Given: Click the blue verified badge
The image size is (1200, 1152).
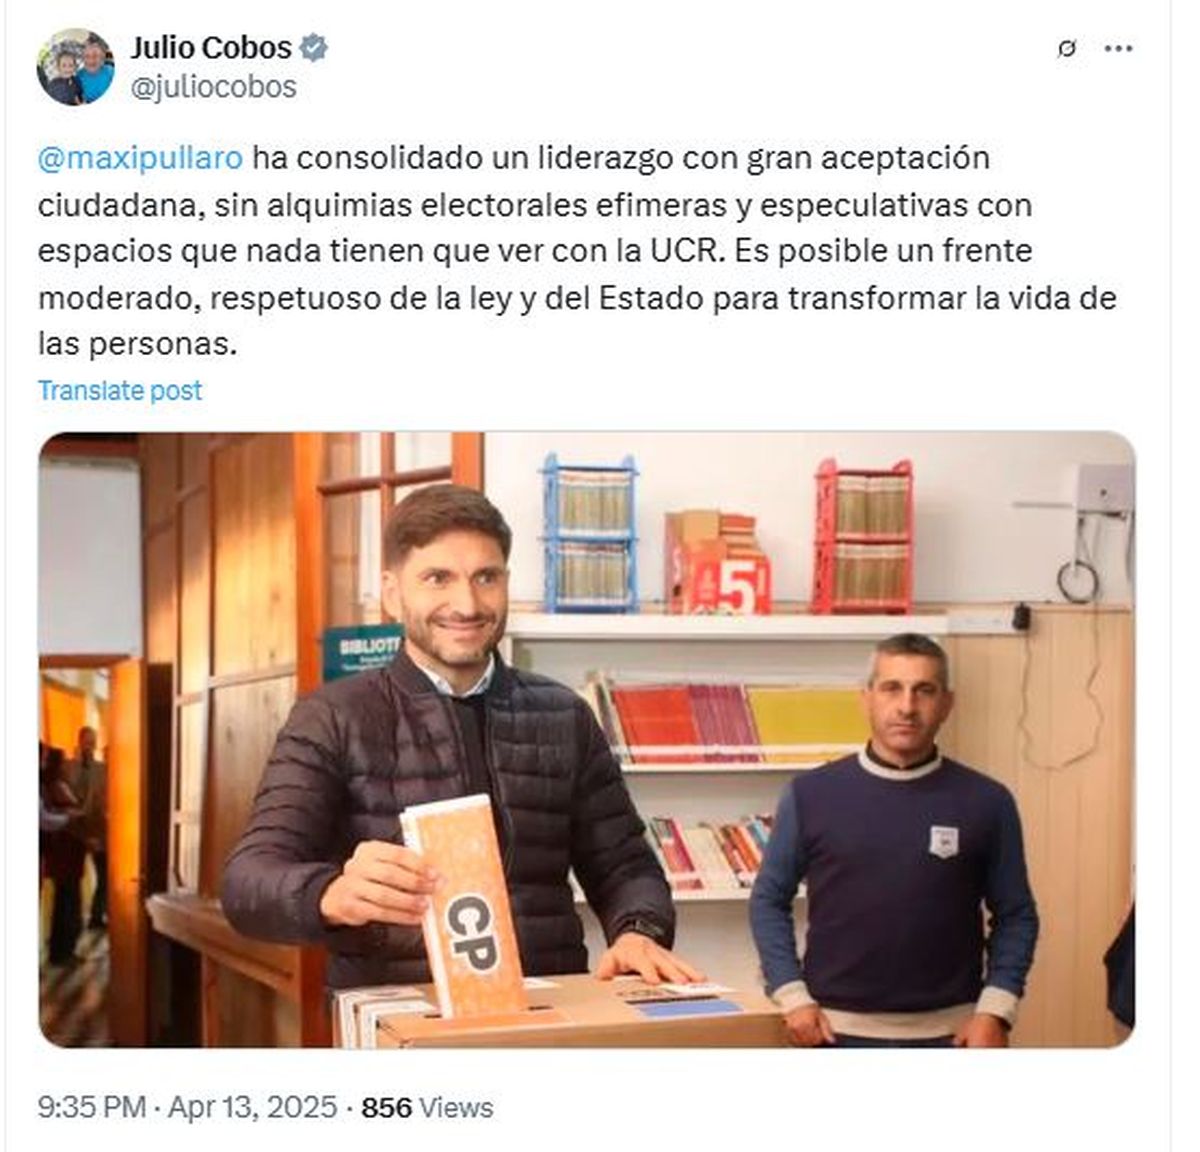Looking at the screenshot, I should [314, 47].
